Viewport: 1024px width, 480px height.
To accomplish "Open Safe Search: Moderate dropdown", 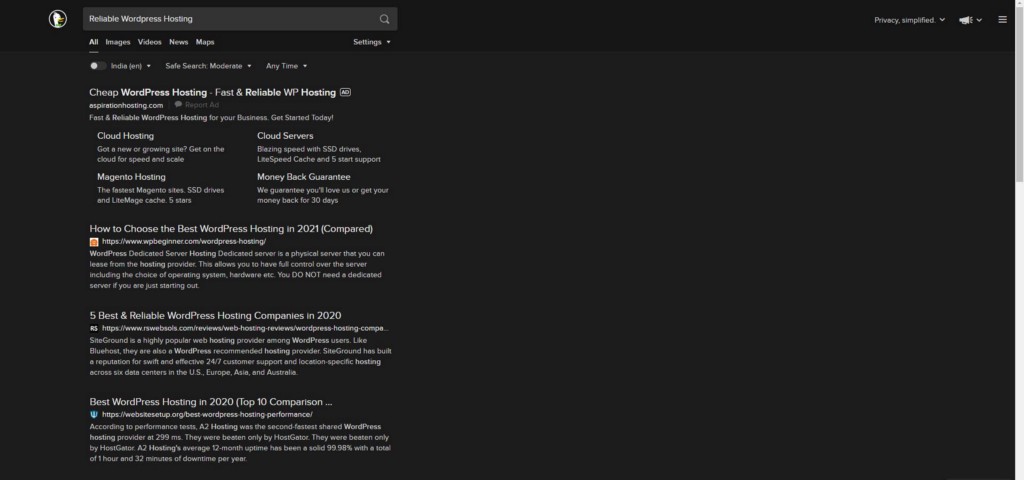I will point(208,66).
